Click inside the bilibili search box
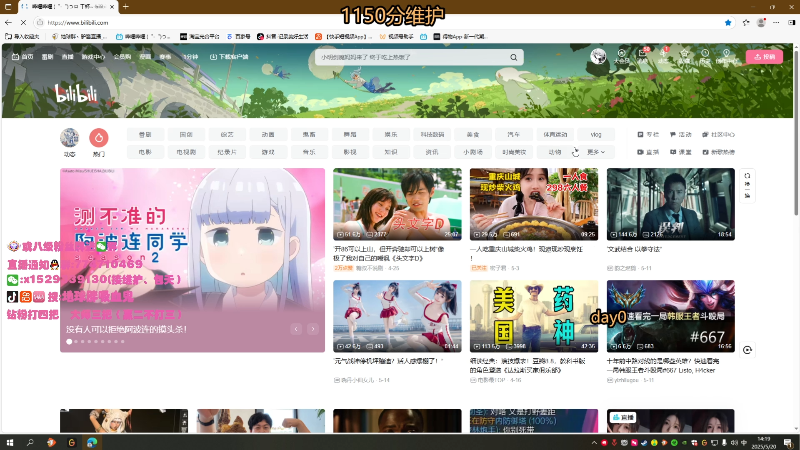 (411, 57)
